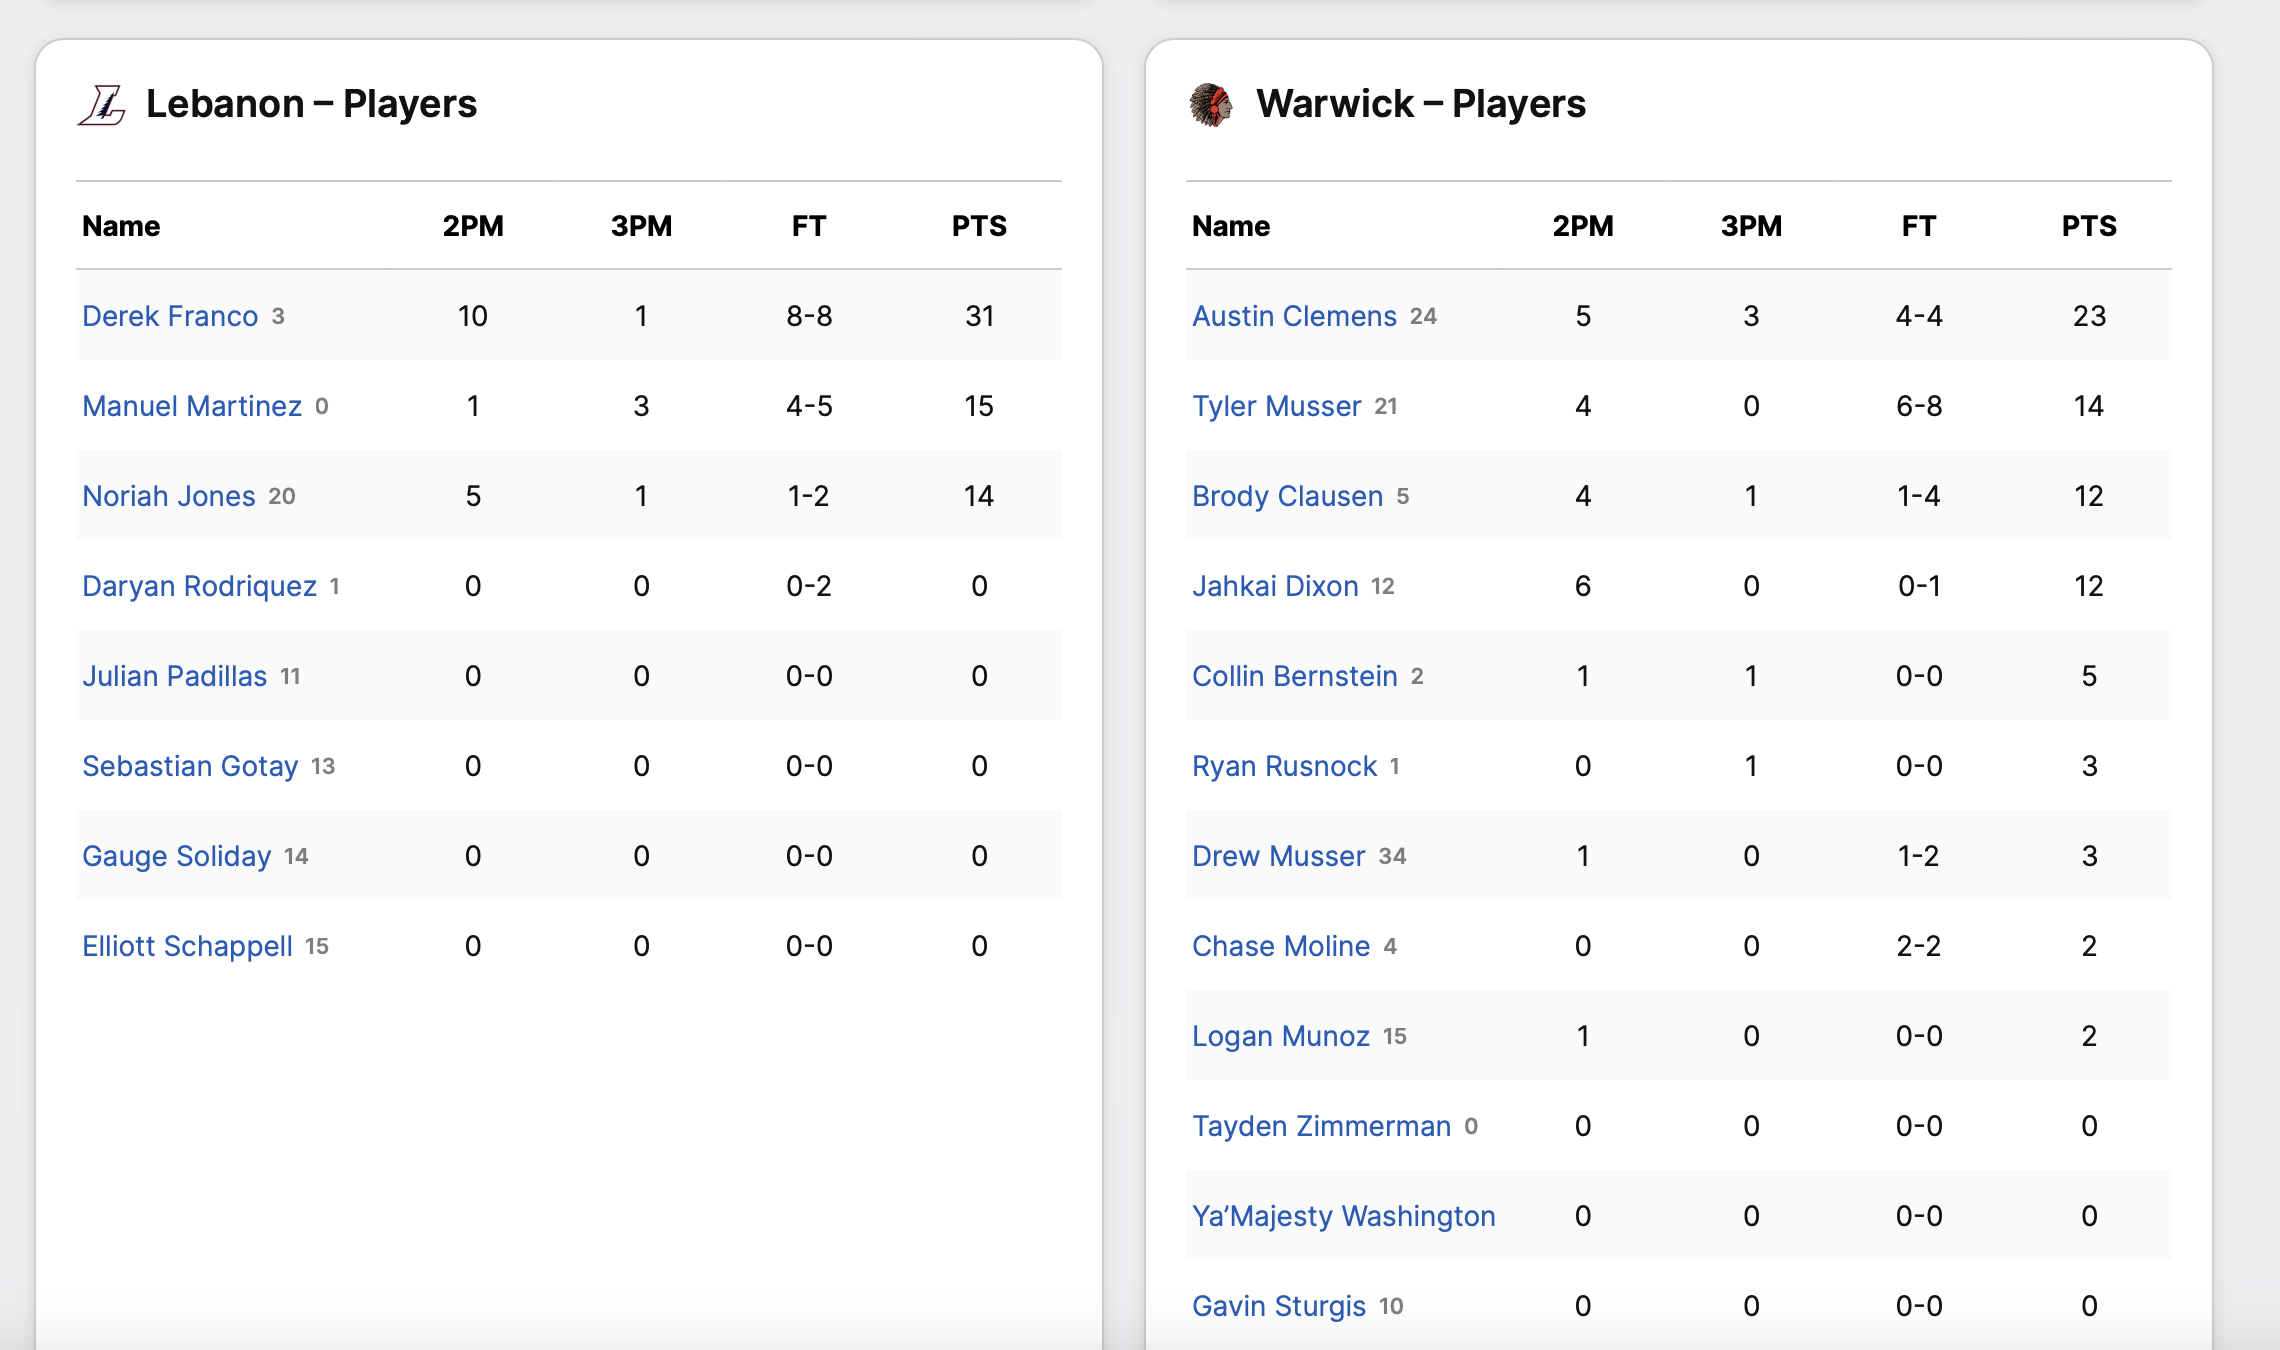Go to Ryan Rusnock's player page
The width and height of the screenshot is (2280, 1350).
[1284, 766]
